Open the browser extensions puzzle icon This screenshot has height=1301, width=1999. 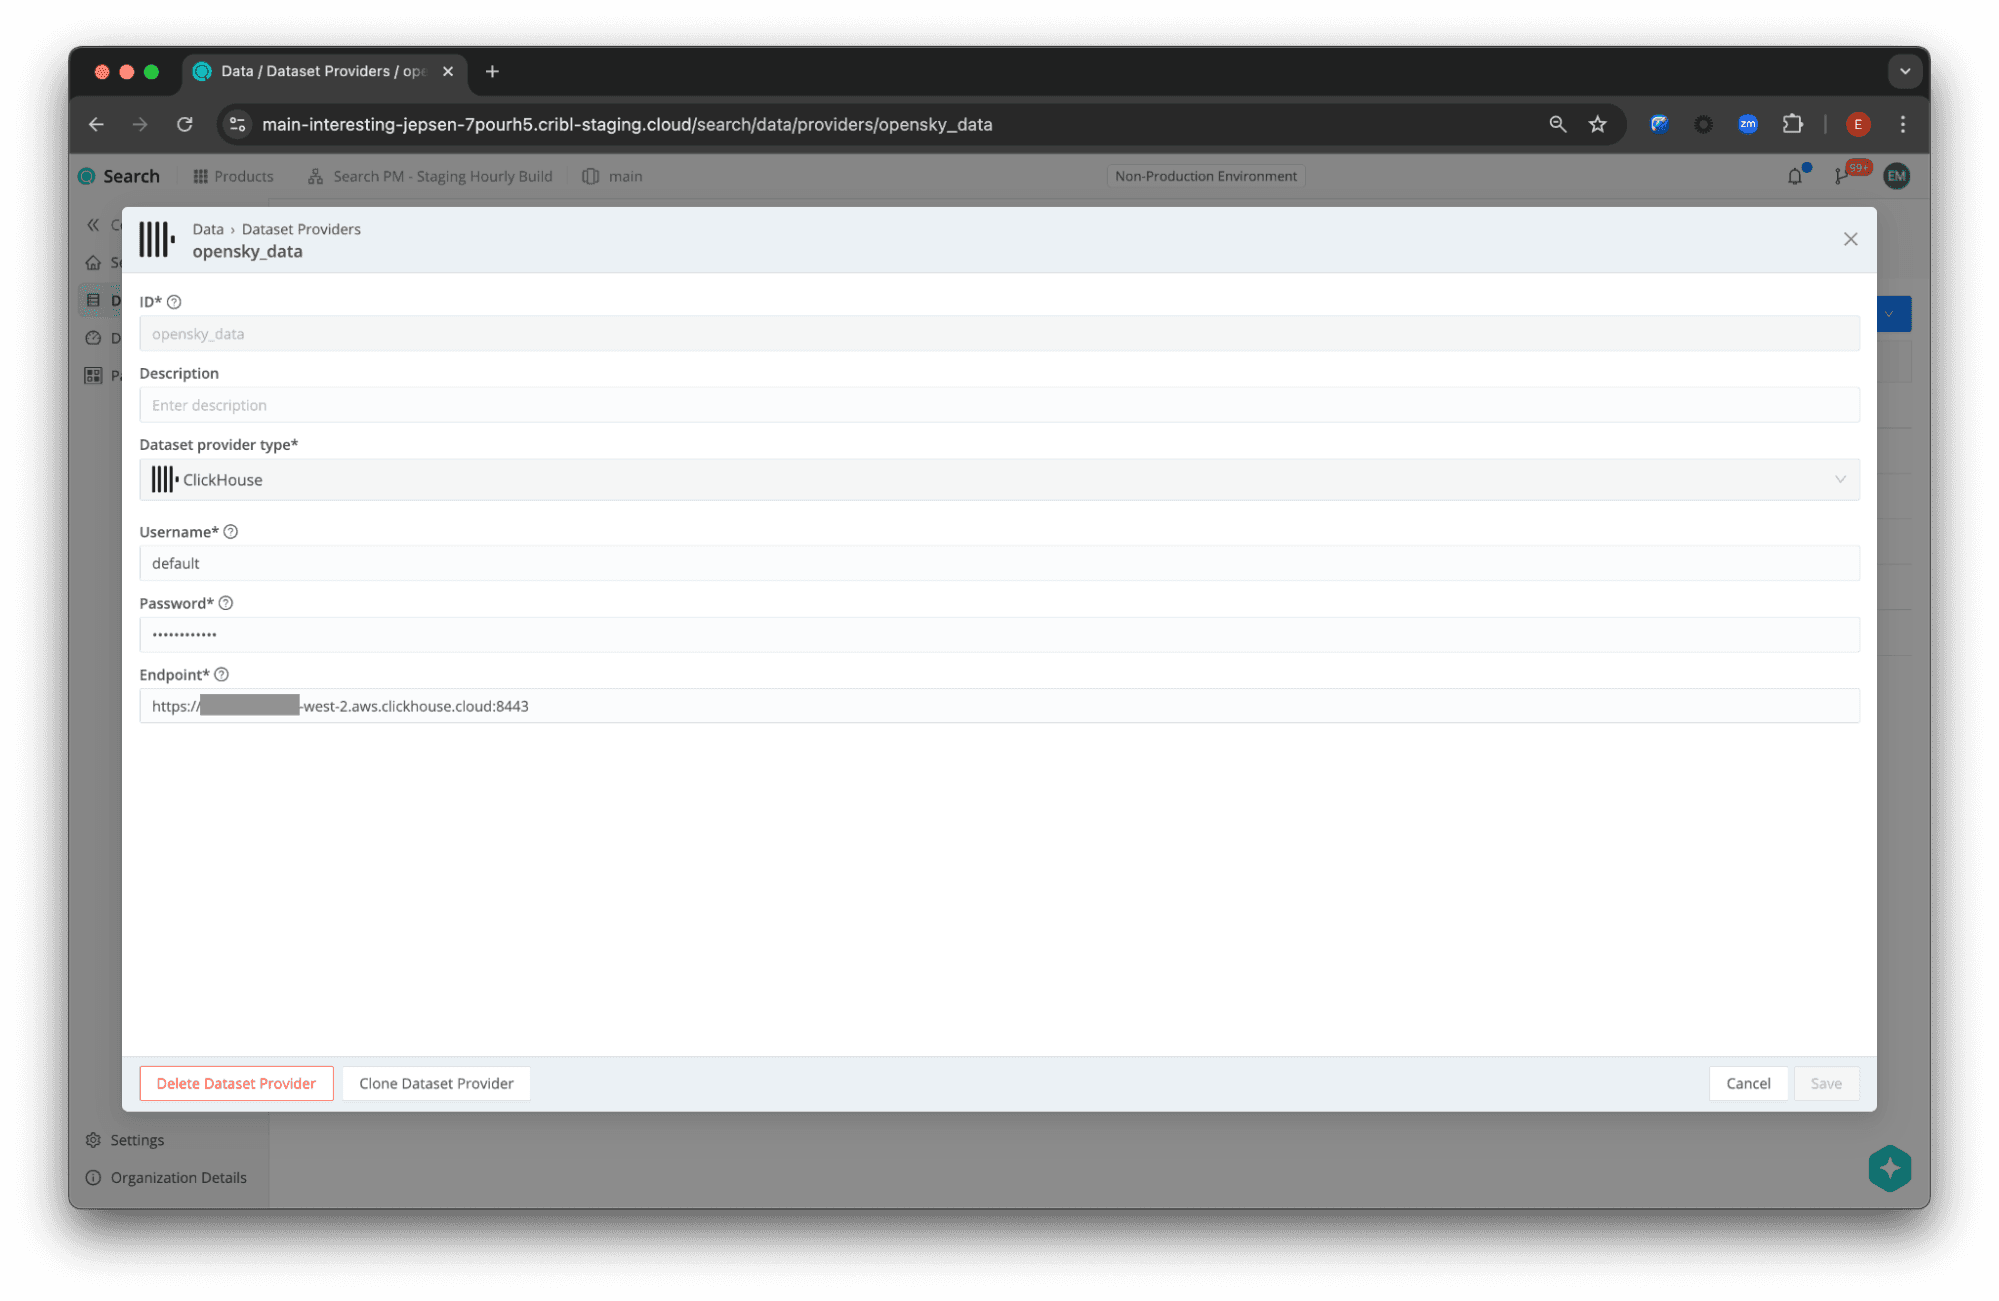[1792, 124]
